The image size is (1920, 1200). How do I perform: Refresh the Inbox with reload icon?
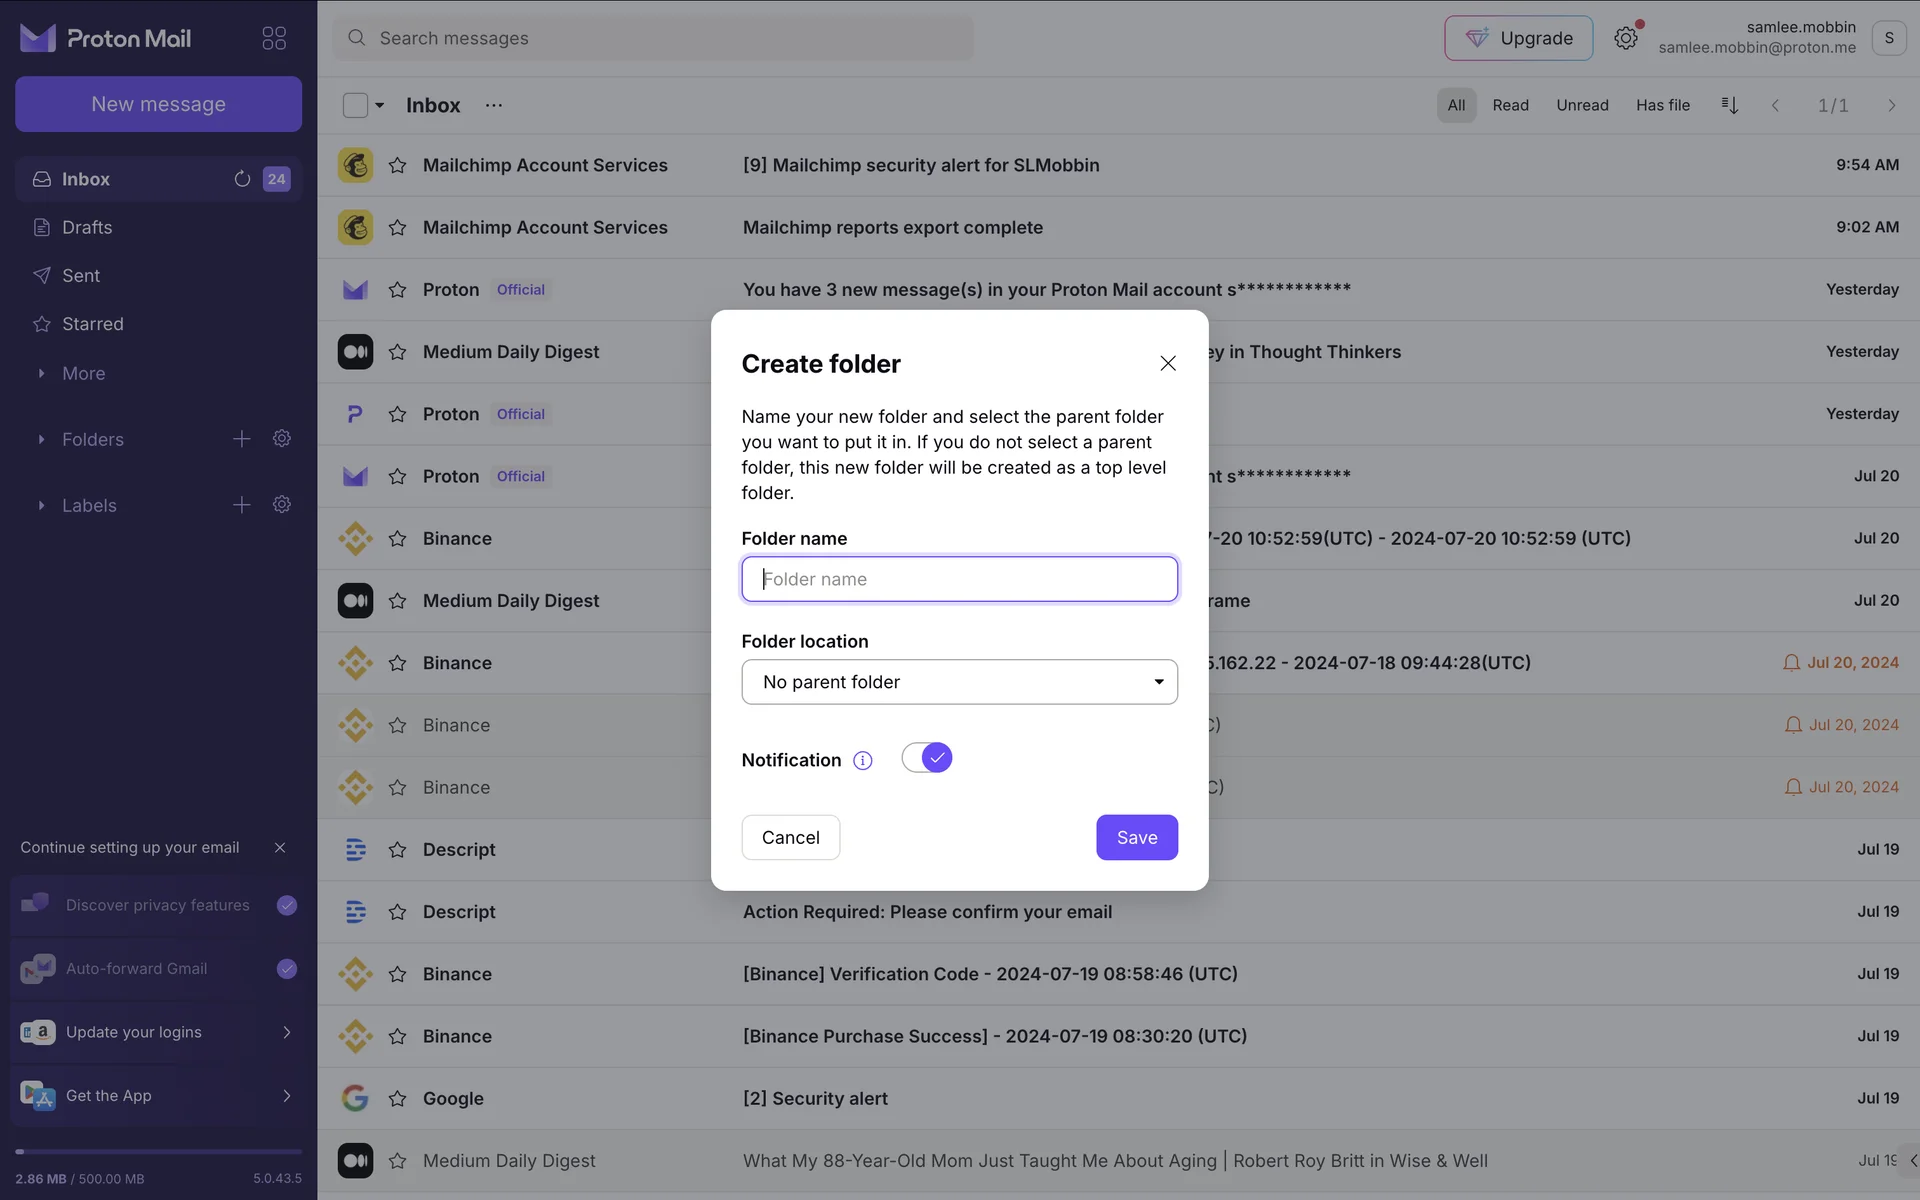click(242, 179)
